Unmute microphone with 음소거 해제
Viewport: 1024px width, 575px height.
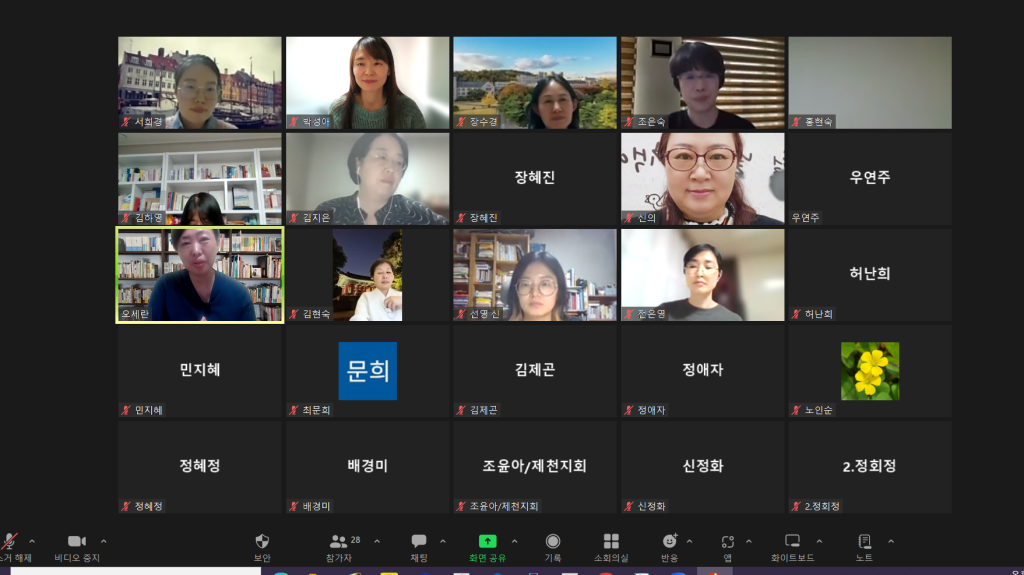(x=10, y=541)
